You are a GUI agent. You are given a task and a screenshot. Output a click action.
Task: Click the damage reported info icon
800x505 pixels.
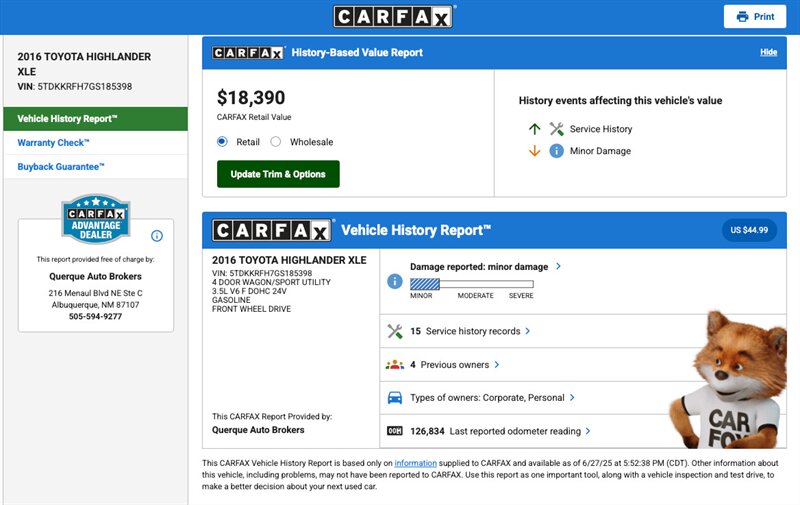point(394,281)
